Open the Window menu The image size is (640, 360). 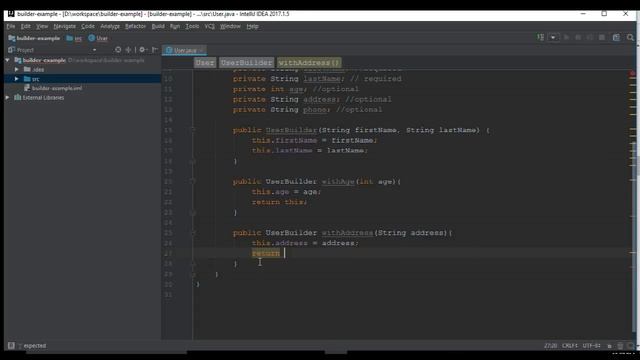[230, 26]
